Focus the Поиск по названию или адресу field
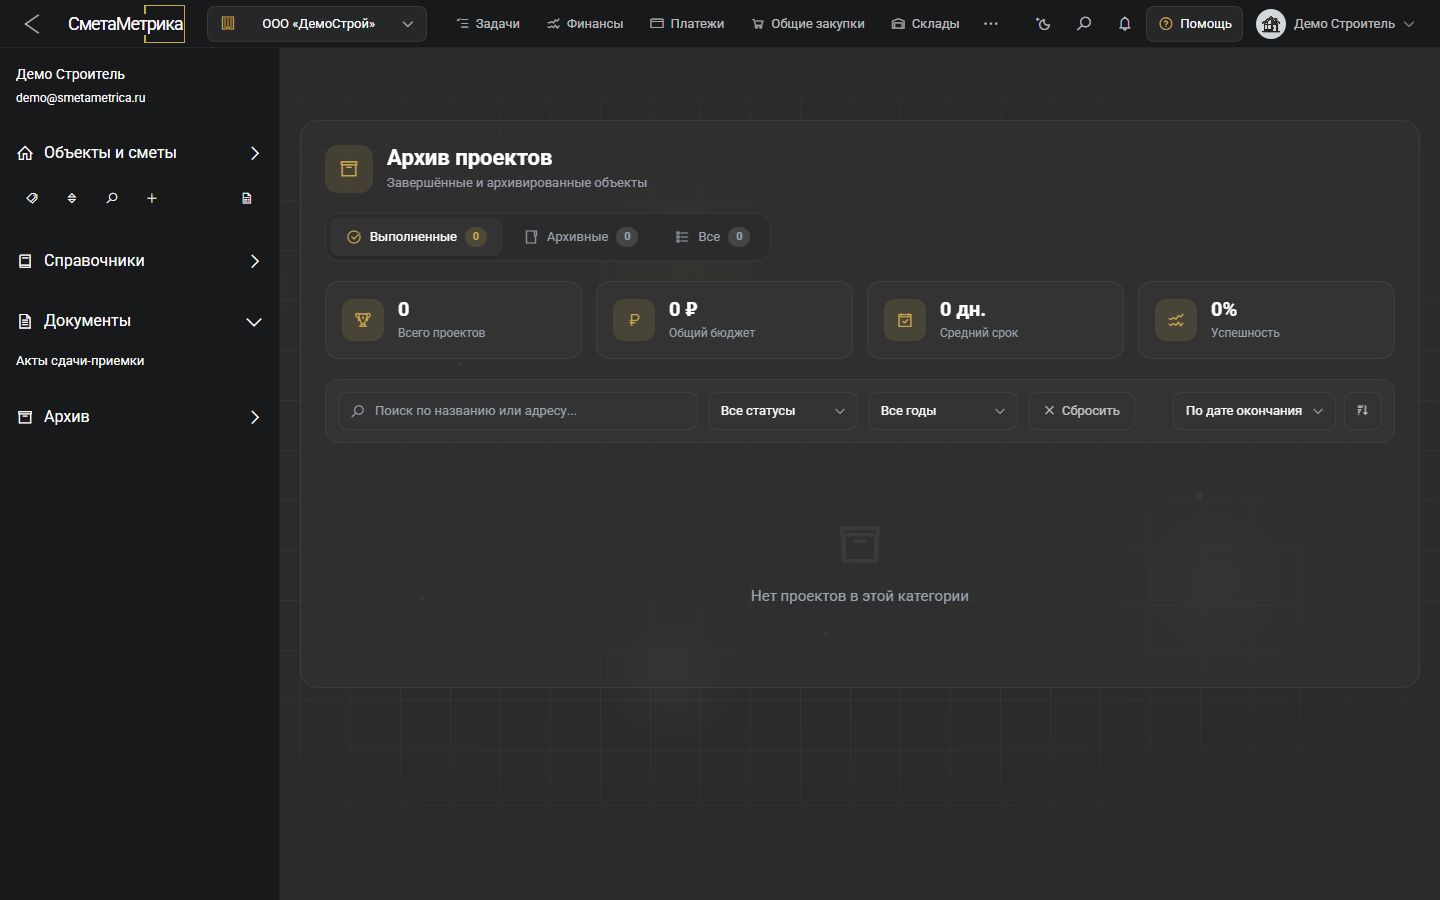The height and width of the screenshot is (900, 1440). [518, 411]
